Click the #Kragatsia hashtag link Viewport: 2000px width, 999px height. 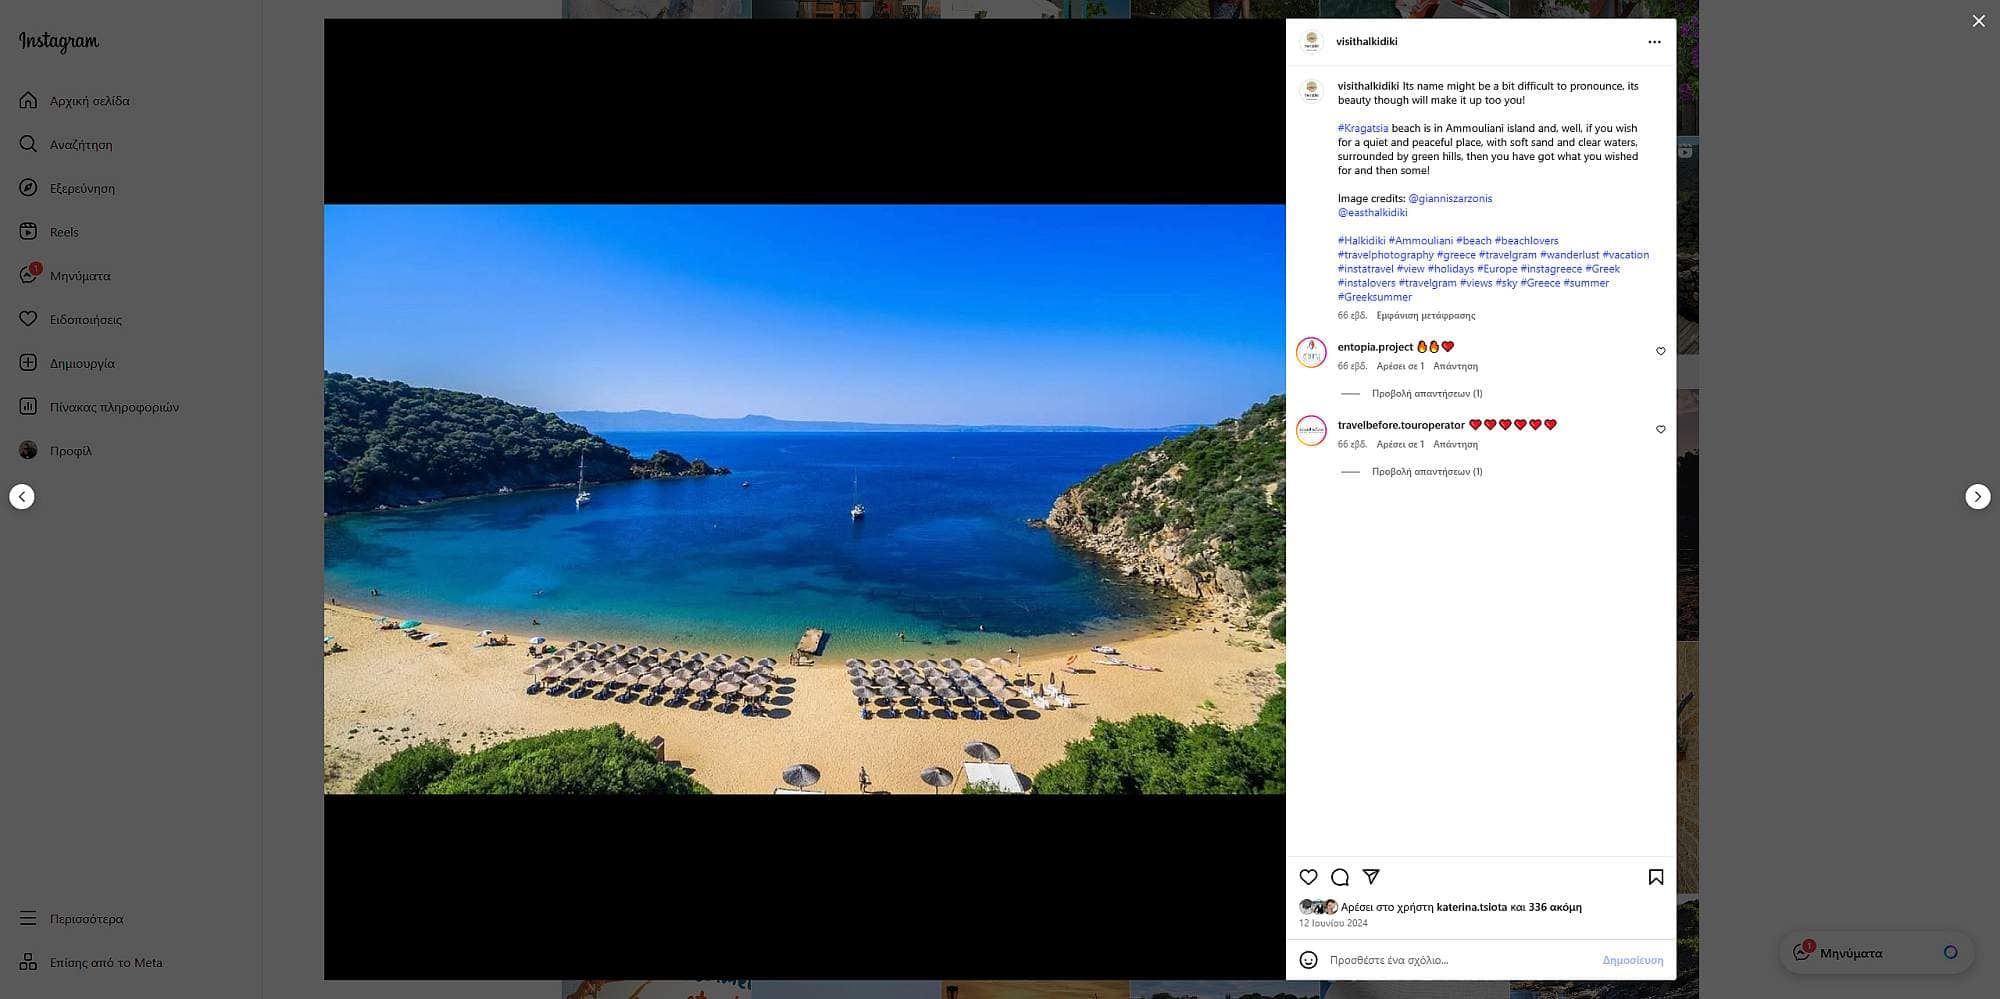(1362, 128)
